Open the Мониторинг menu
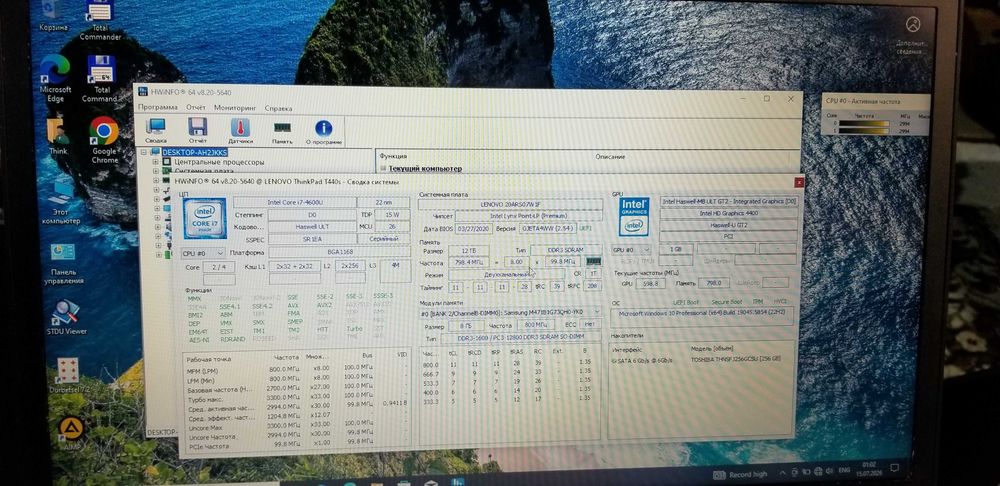Screen dimensions: 1000x486 (235, 108)
